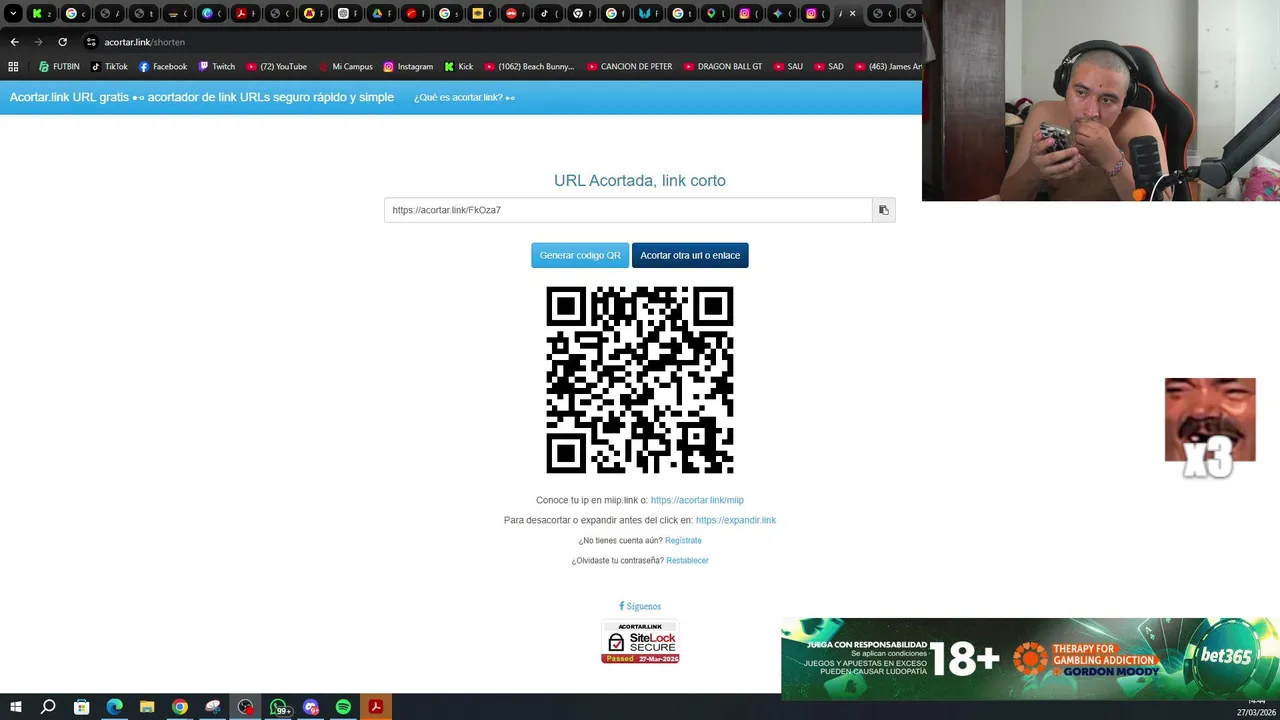This screenshot has width=1280, height=720.
Task: Open File Explorer from the taskbar
Action: coord(147,707)
